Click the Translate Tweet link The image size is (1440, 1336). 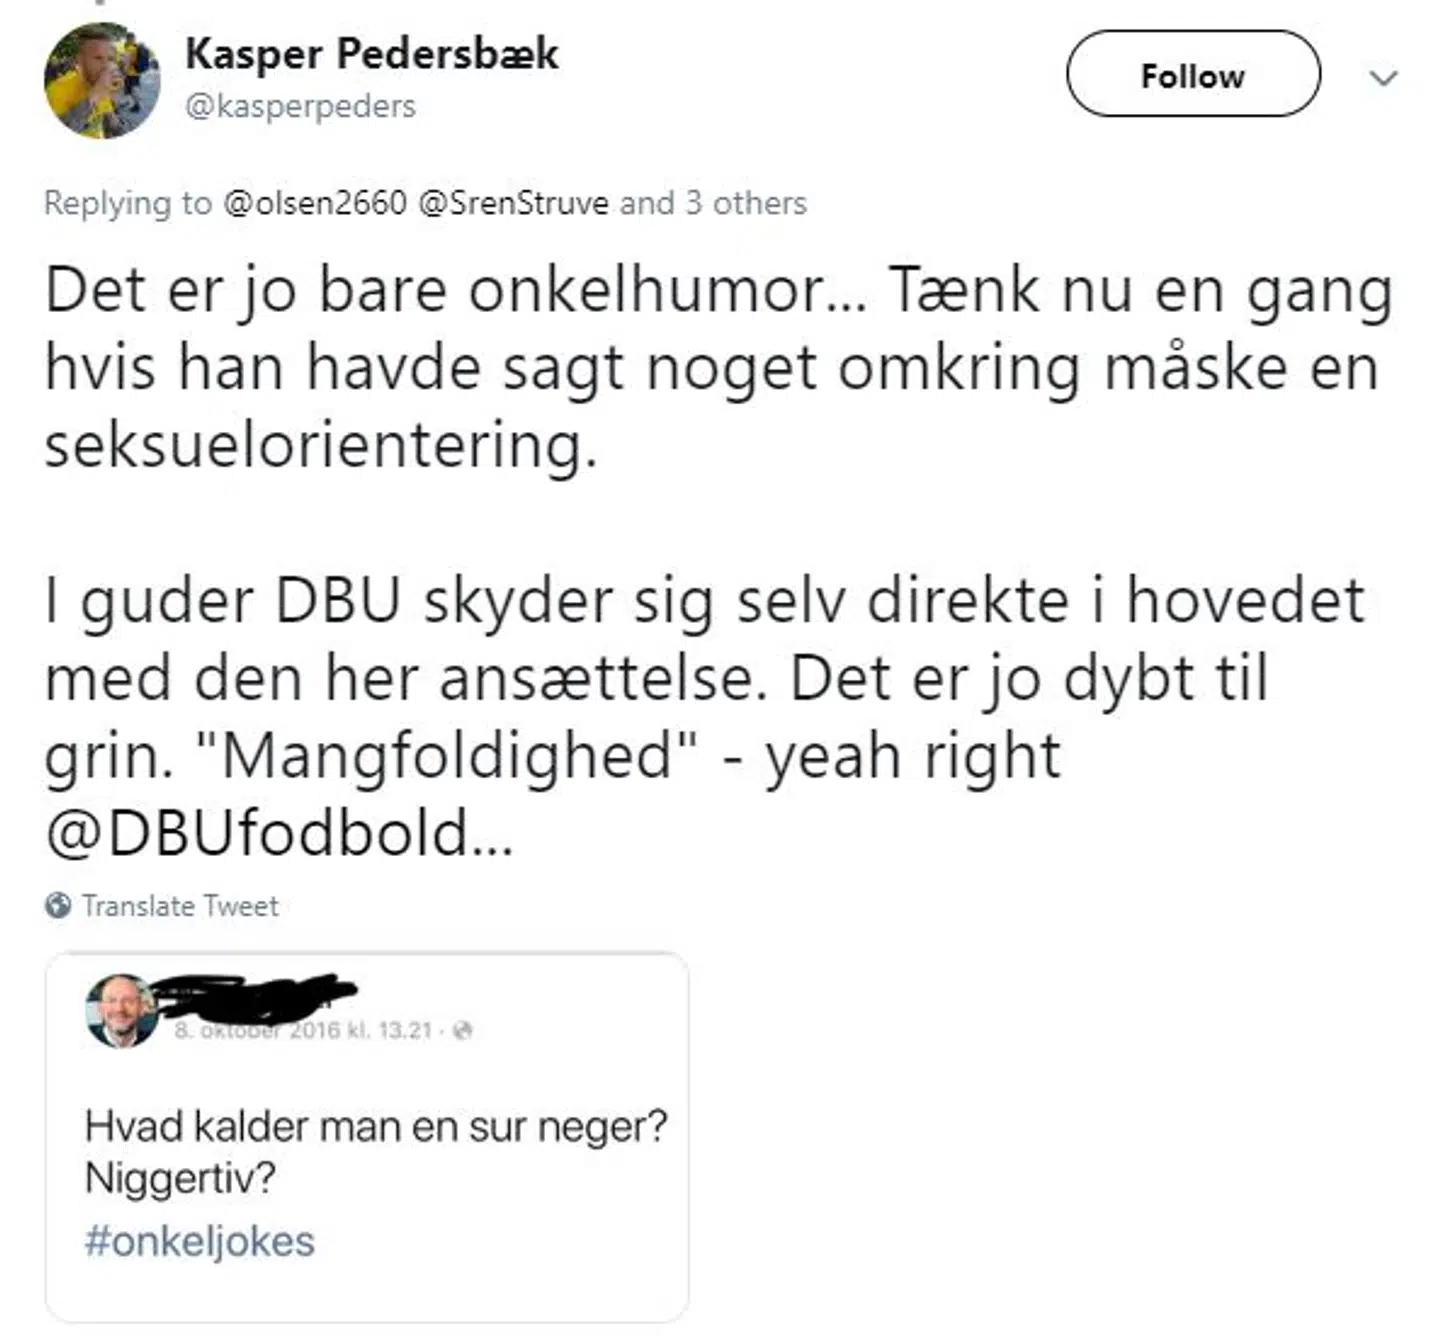click(x=180, y=906)
